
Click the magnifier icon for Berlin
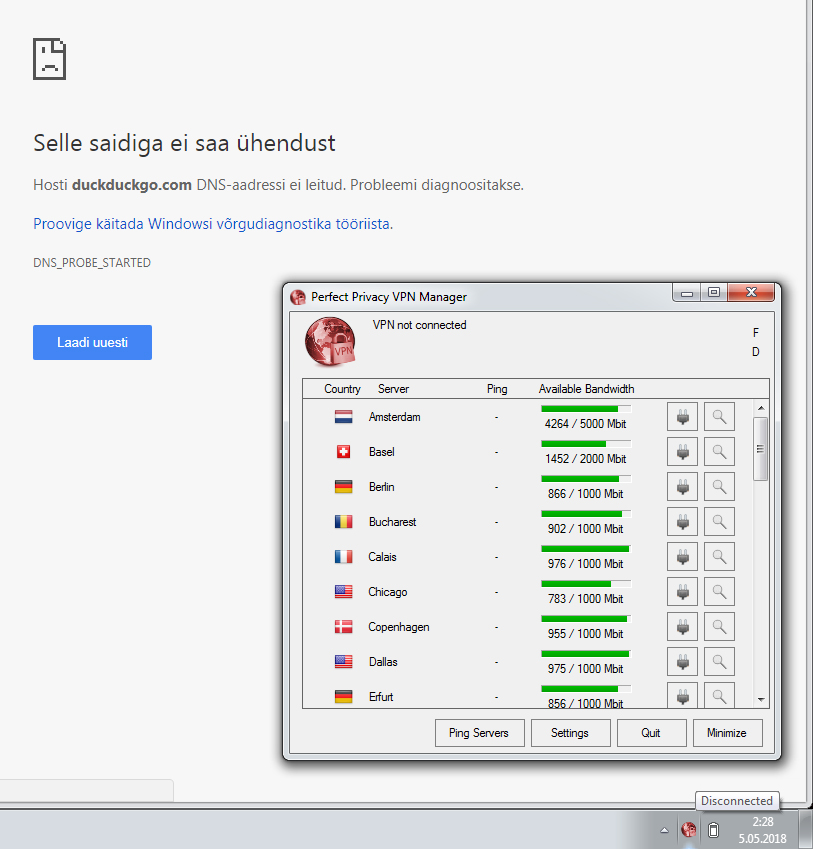coord(719,487)
